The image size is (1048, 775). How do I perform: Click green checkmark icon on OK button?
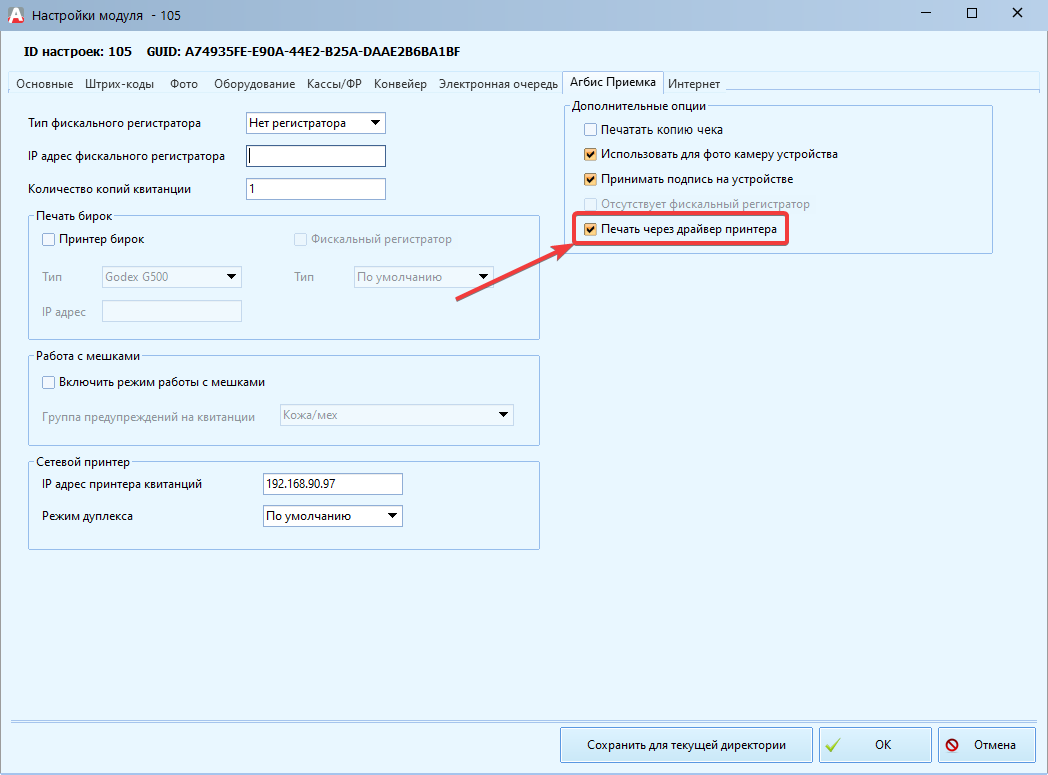pyautogui.click(x=833, y=745)
